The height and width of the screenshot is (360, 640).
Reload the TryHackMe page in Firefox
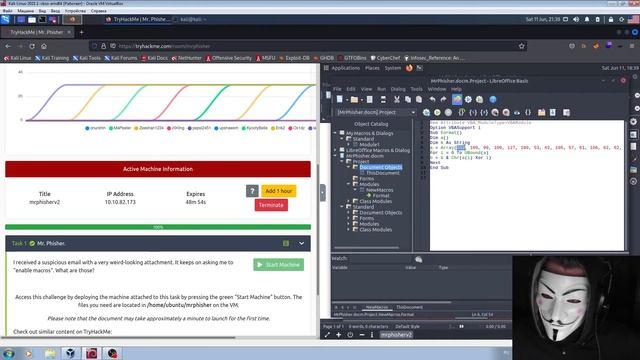click(32, 46)
